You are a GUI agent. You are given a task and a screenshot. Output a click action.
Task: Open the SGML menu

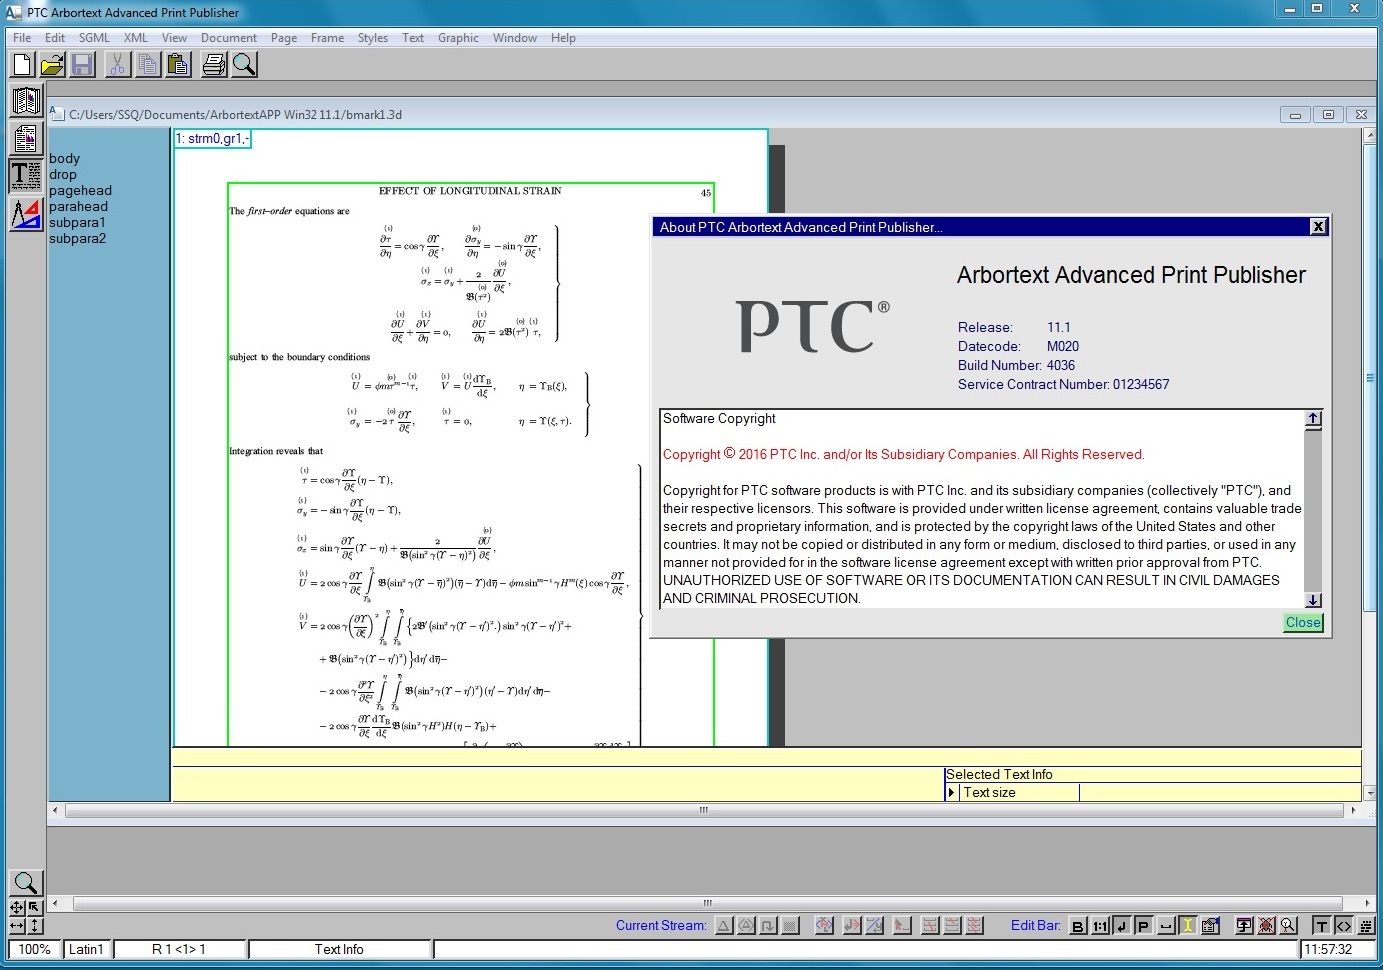point(94,38)
